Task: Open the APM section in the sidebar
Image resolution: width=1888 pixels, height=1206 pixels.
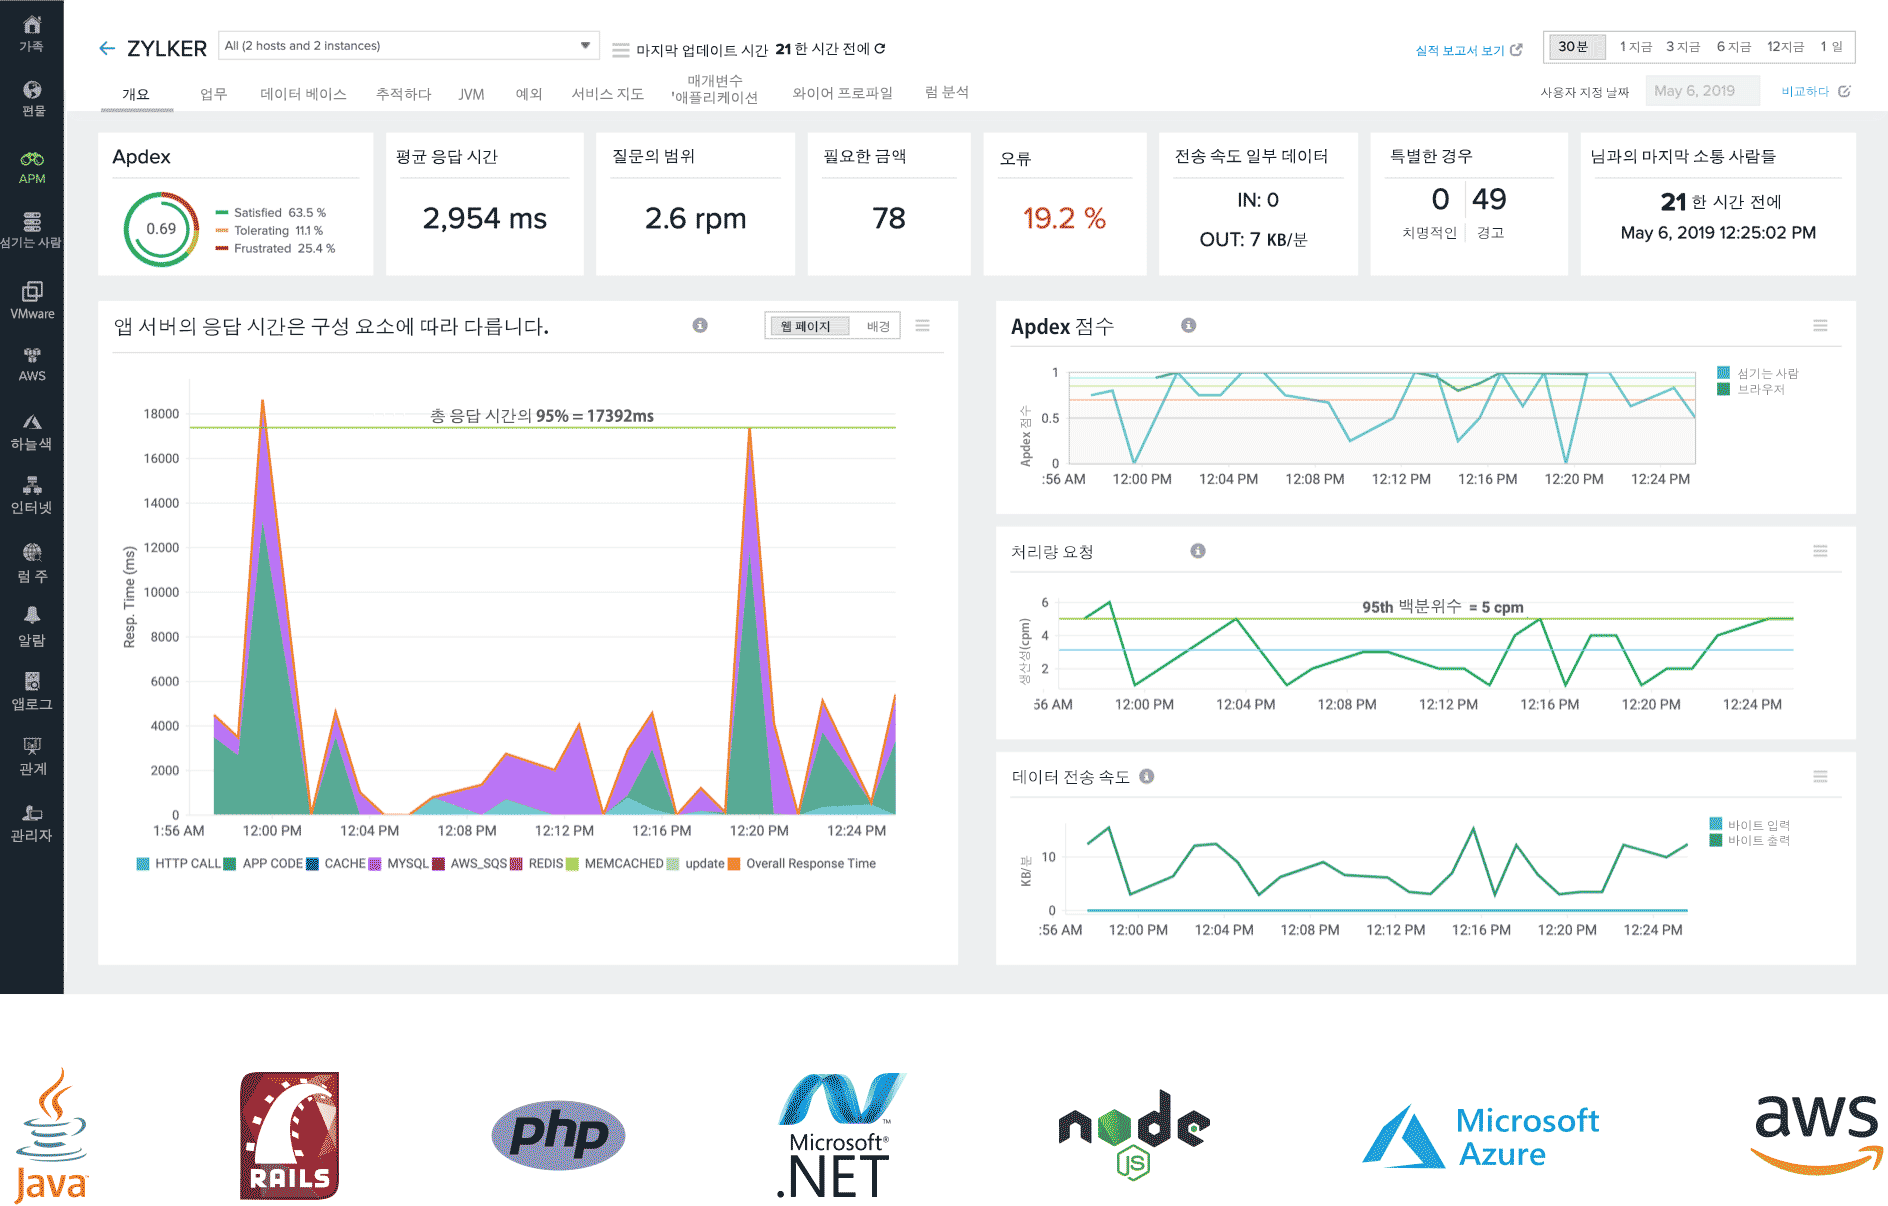Action: pos(33,170)
